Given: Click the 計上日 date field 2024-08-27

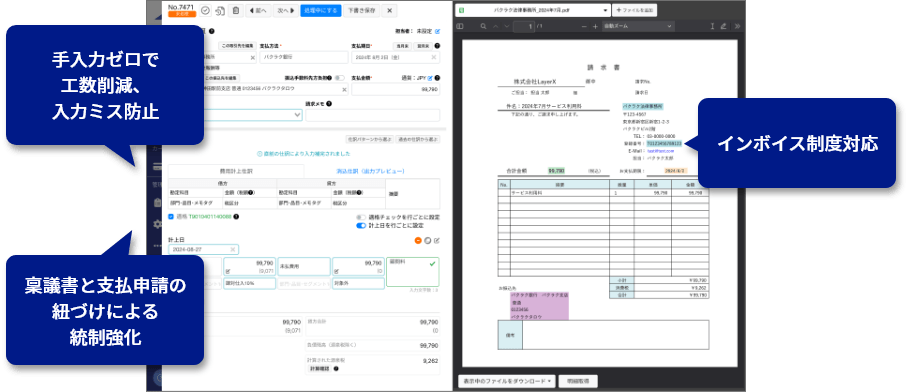Looking at the screenshot, I should [x=203, y=250].
